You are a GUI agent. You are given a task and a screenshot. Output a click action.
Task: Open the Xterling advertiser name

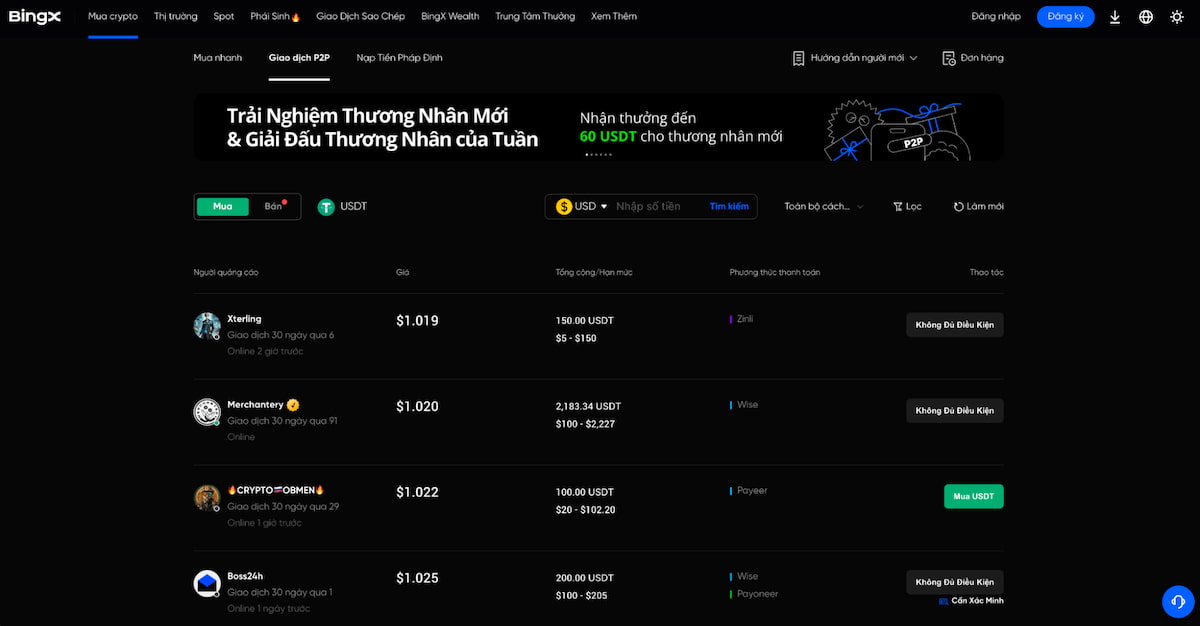244,319
